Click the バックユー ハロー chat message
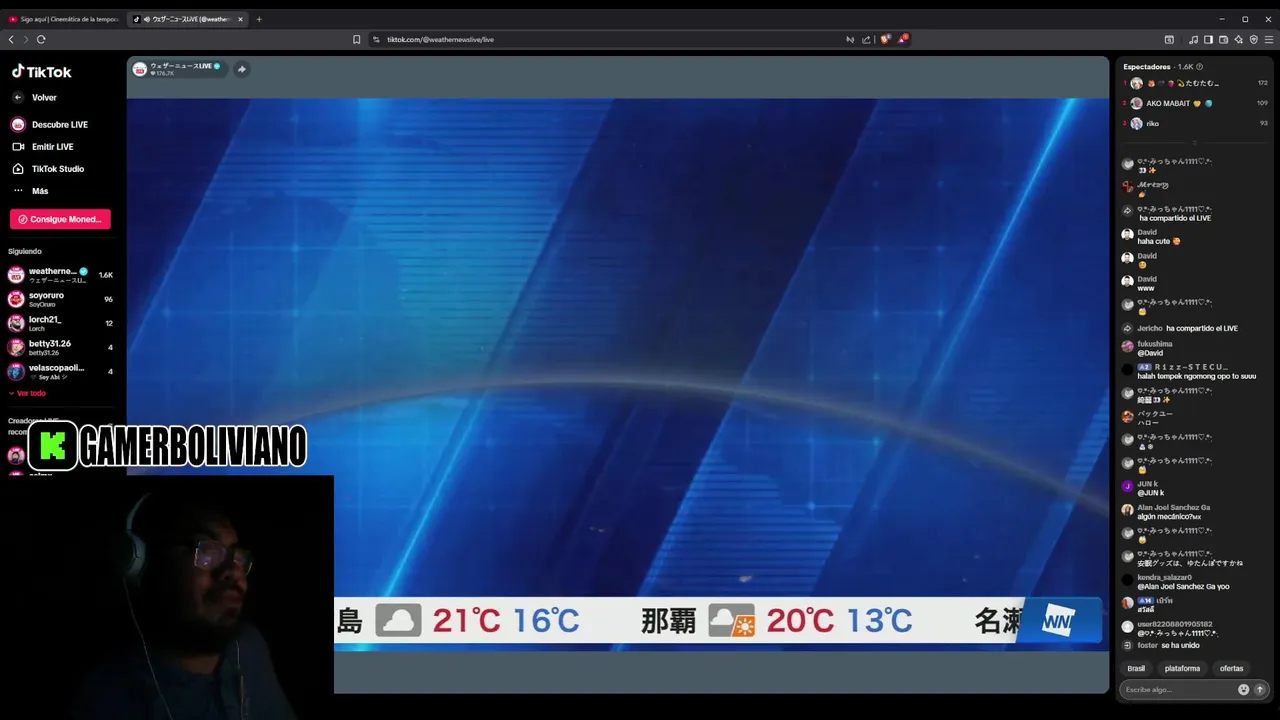This screenshot has height=720, width=1280. (x=1155, y=418)
